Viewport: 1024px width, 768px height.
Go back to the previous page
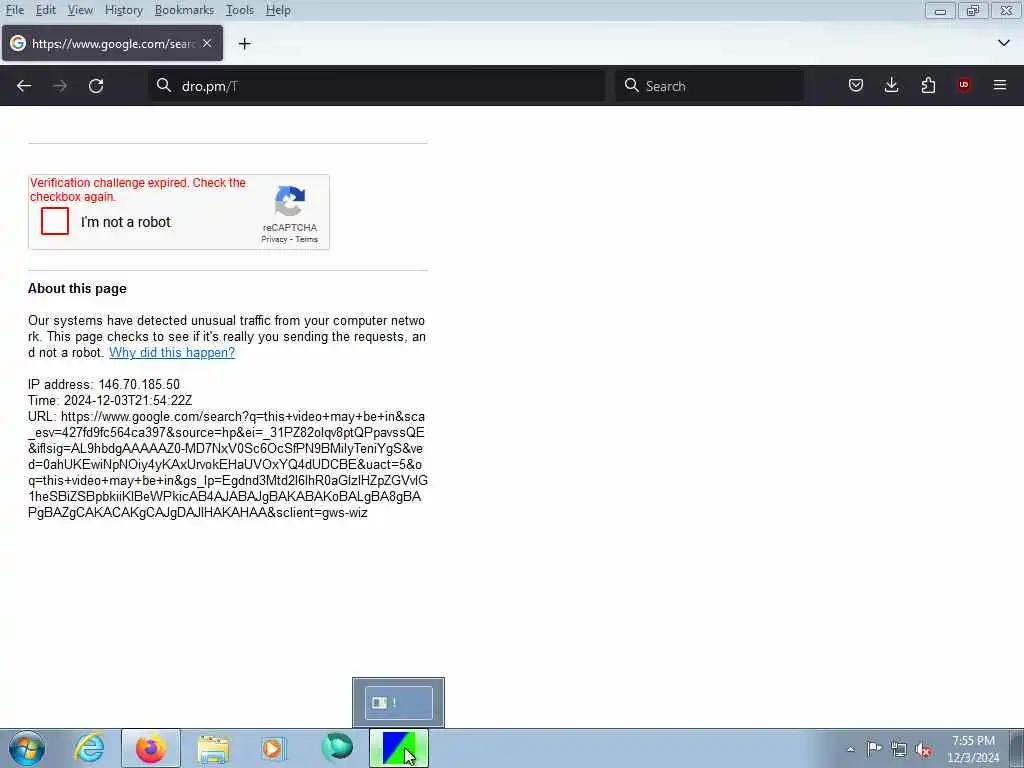click(24, 86)
